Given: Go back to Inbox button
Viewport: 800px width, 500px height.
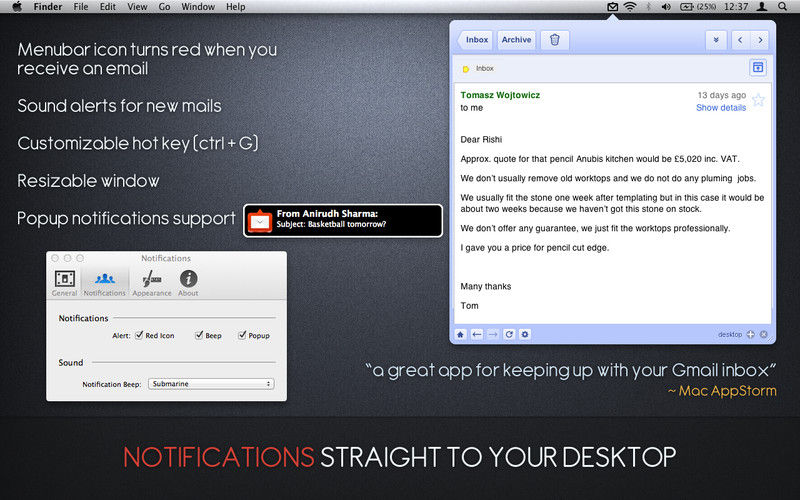Looking at the screenshot, I should 475,40.
